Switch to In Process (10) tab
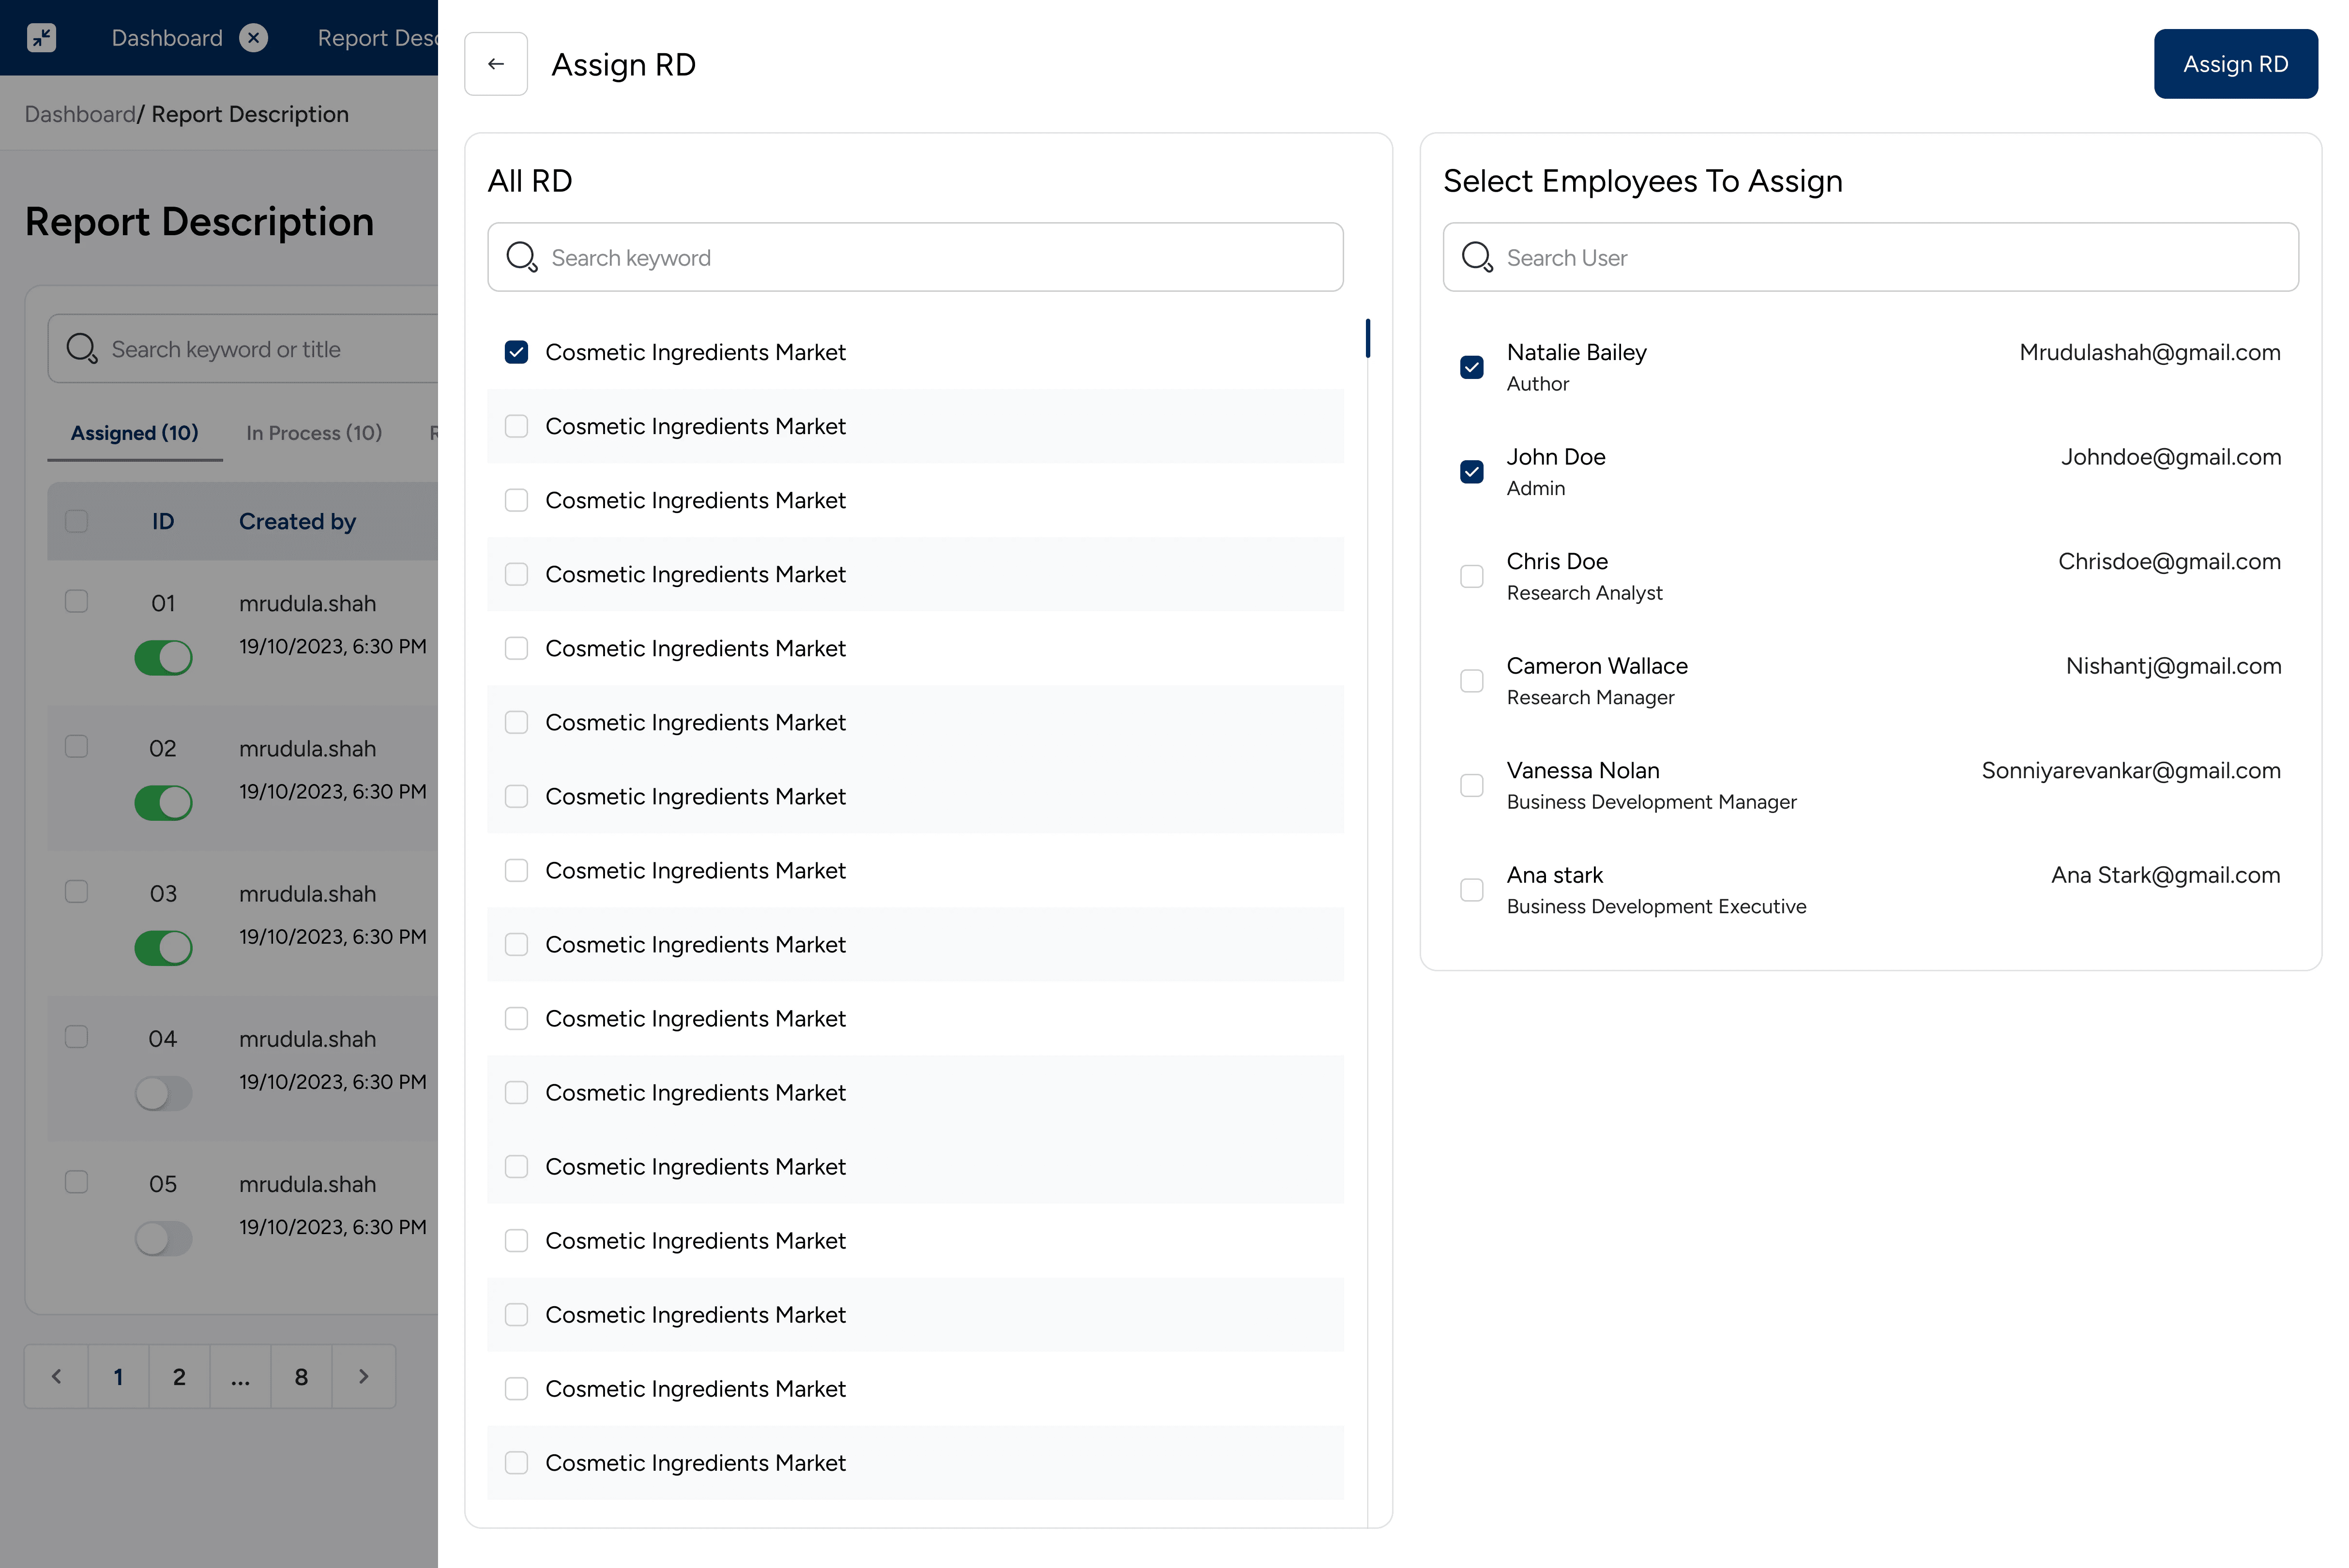 point(314,433)
